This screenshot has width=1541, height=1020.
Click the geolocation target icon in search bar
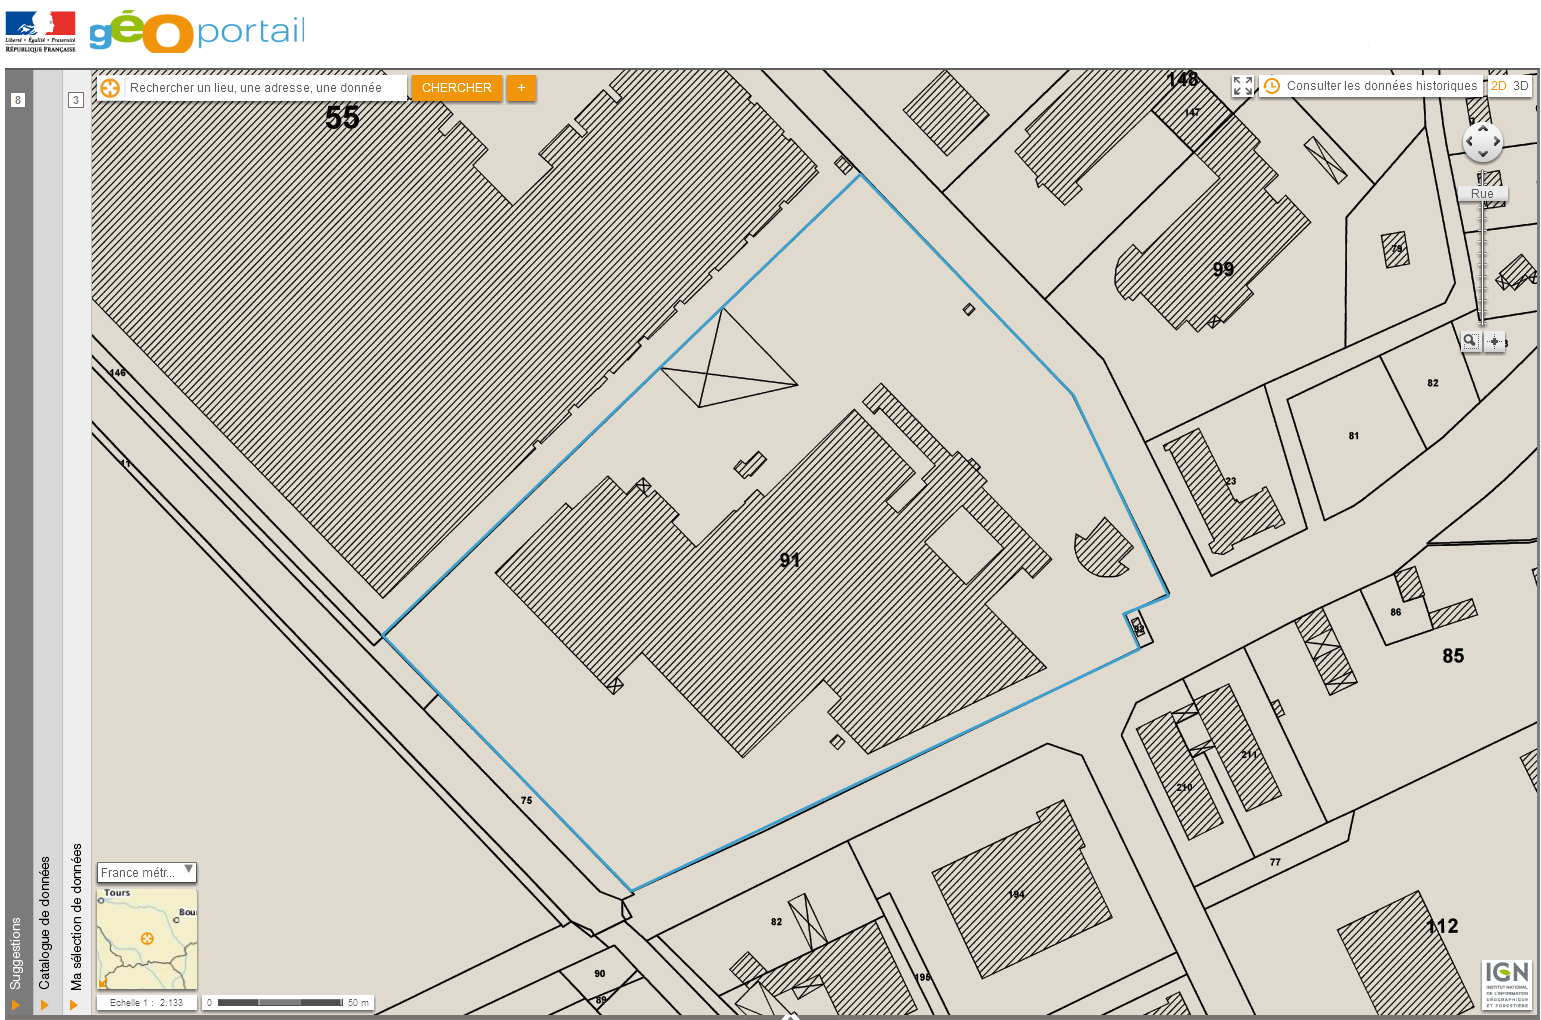[110, 88]
